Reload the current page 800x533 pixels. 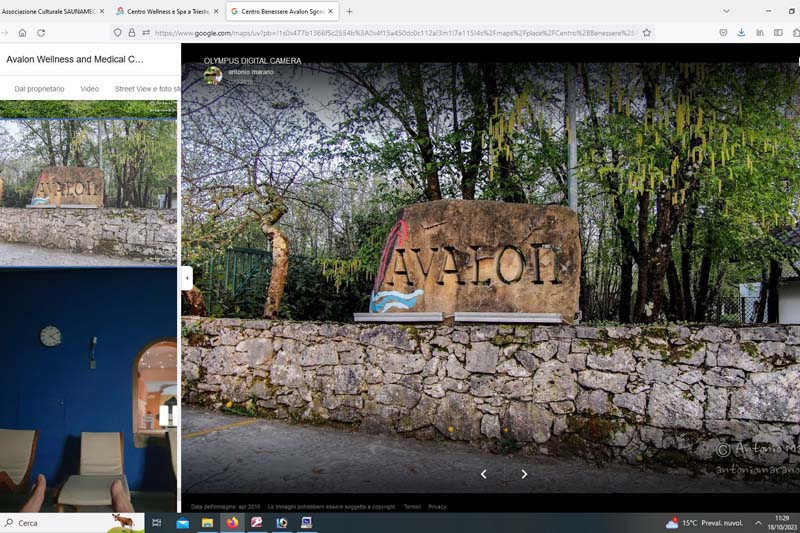click(41, 33)
